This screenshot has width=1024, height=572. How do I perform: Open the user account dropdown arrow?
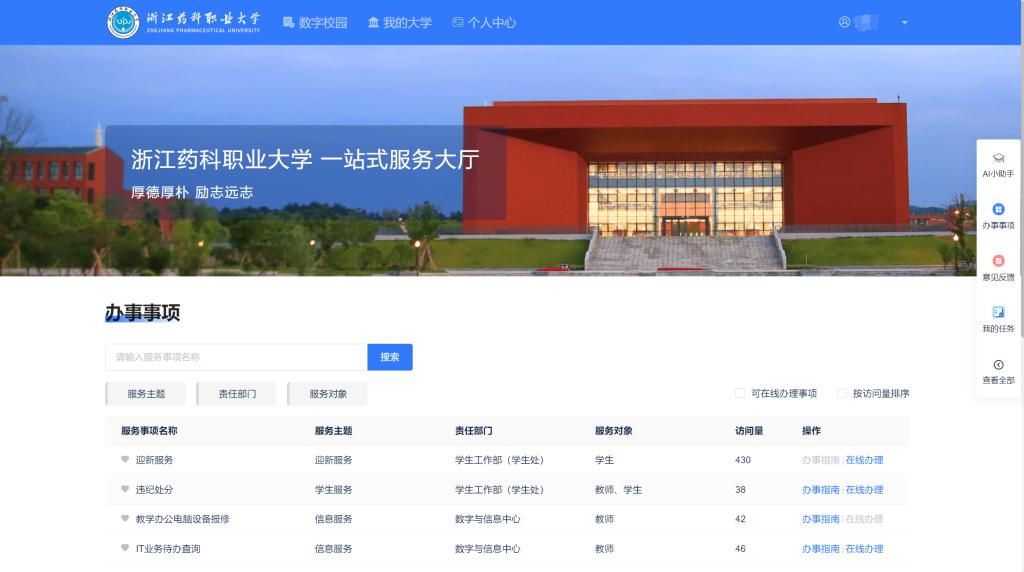[x=905, y=22]
